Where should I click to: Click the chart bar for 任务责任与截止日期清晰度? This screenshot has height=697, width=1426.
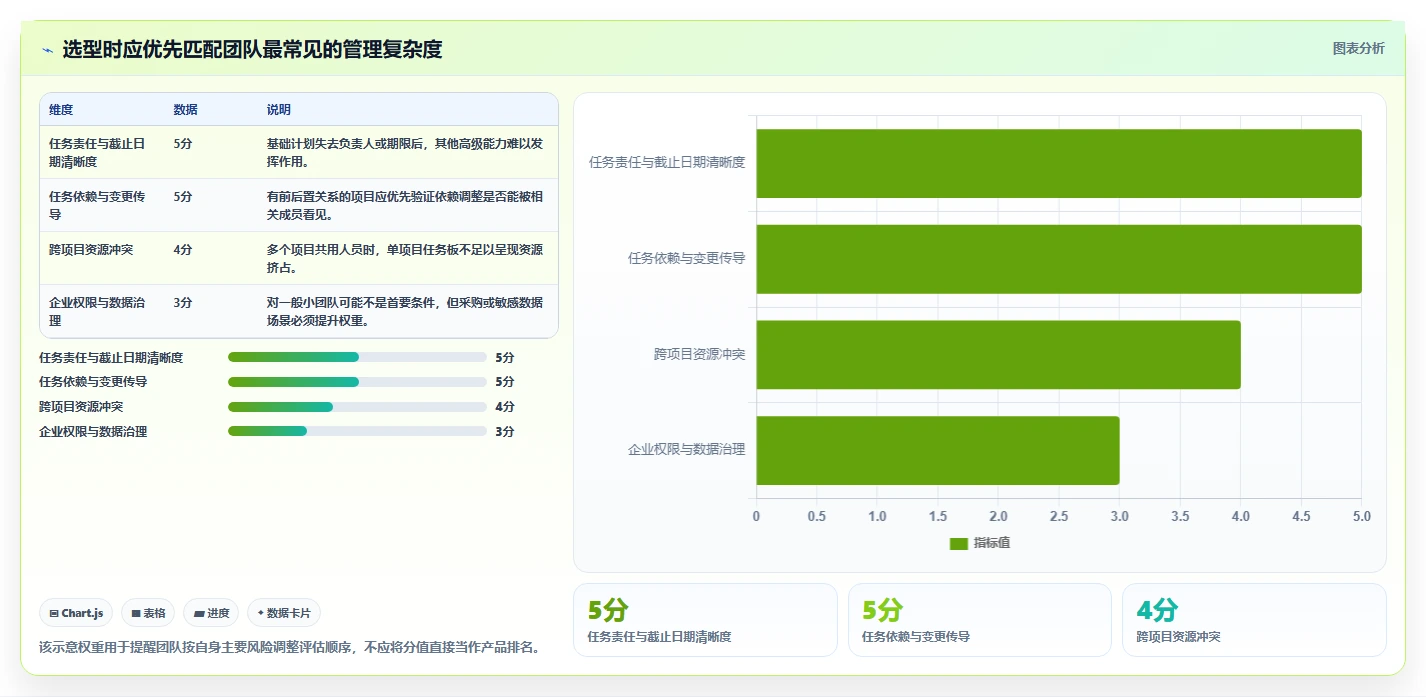point(1059,163)
